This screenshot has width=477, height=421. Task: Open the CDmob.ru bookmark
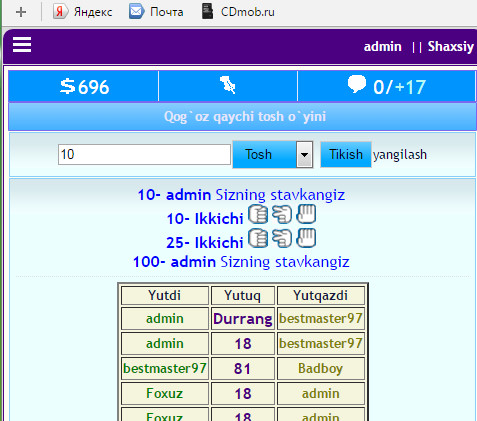[x=238, y=12]
